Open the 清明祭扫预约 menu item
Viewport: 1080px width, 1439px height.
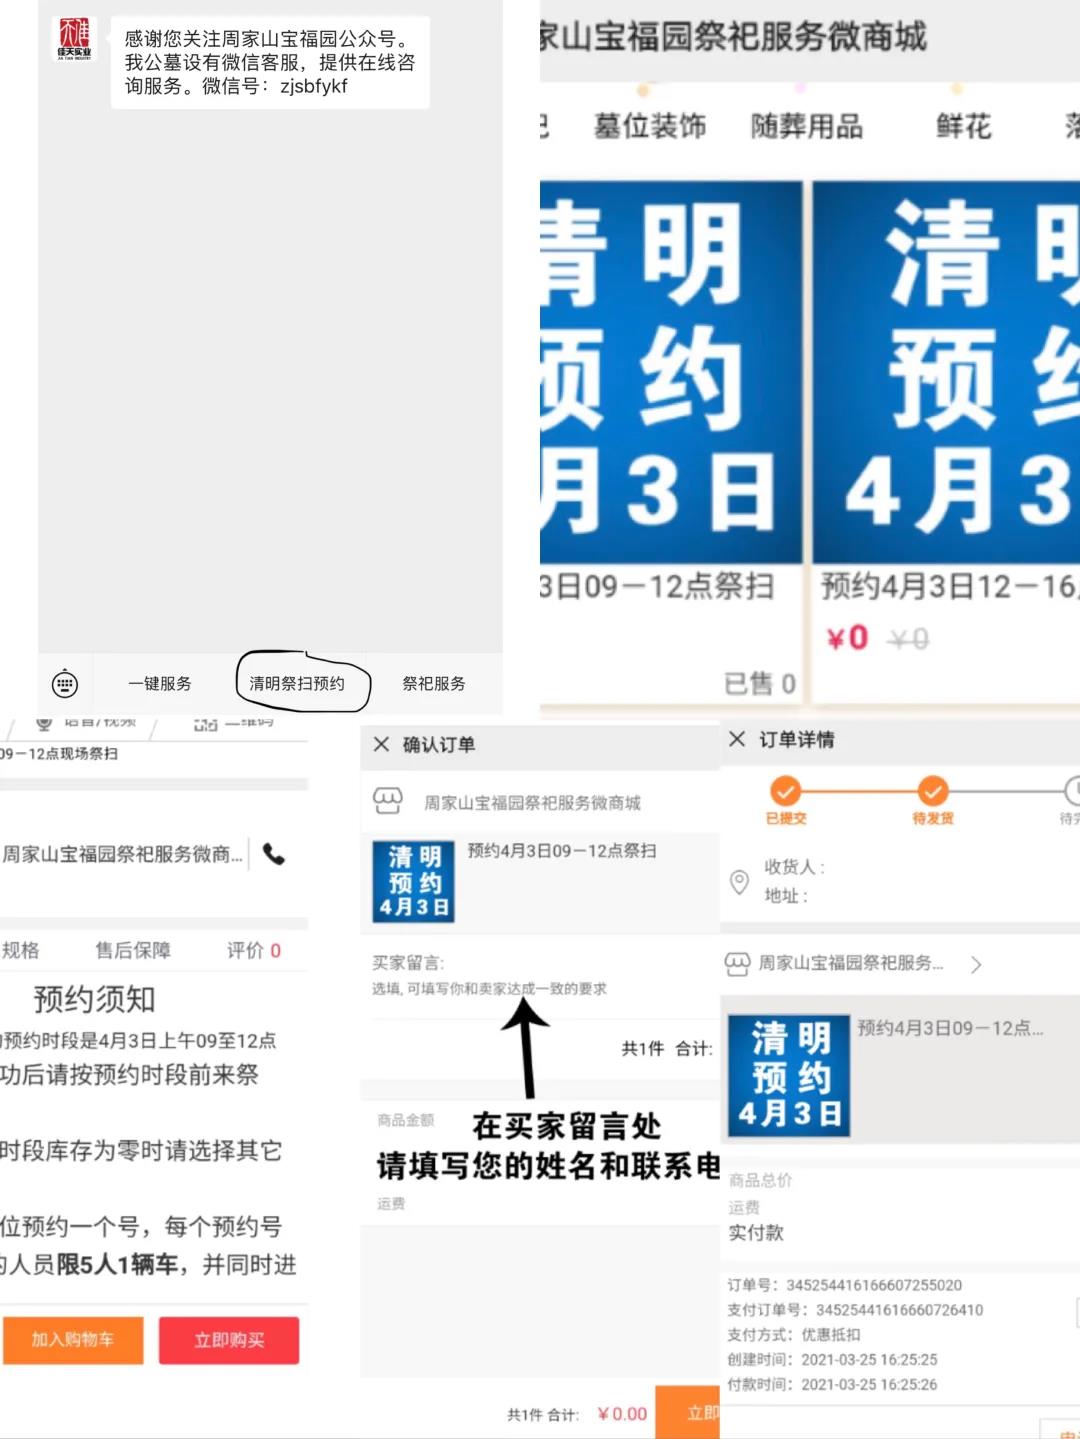point(297,684)
